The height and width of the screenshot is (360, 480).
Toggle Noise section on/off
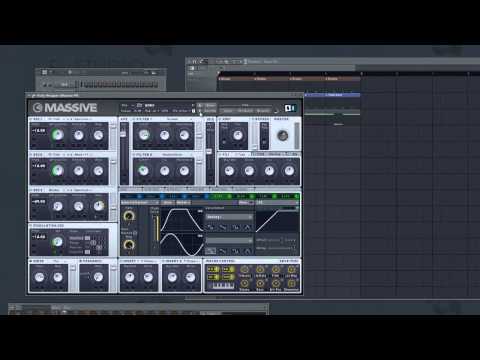(x=31, y=261)
